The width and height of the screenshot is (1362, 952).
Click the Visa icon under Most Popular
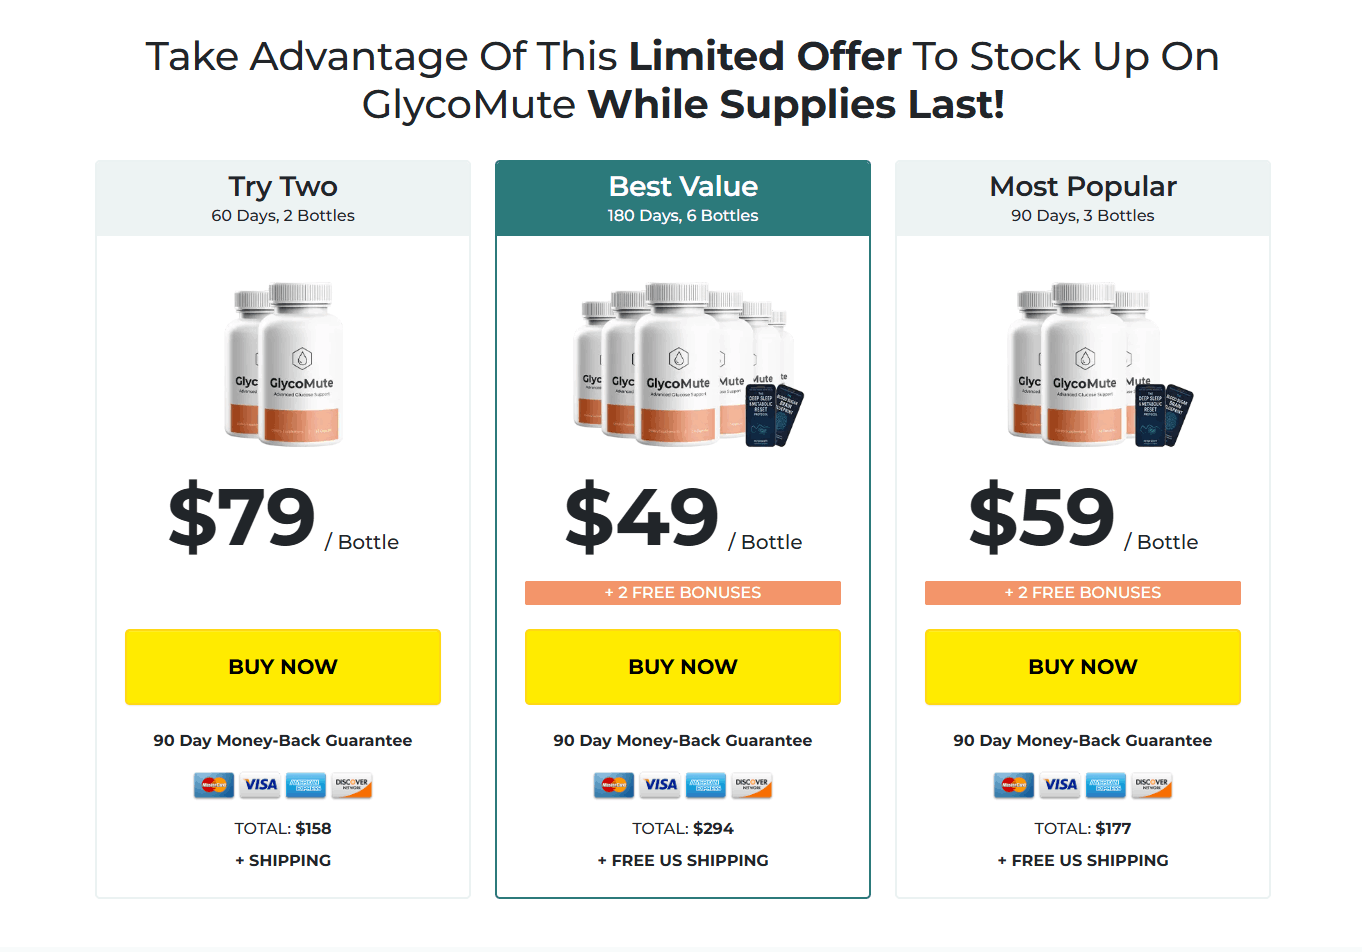coord(1059,785)
